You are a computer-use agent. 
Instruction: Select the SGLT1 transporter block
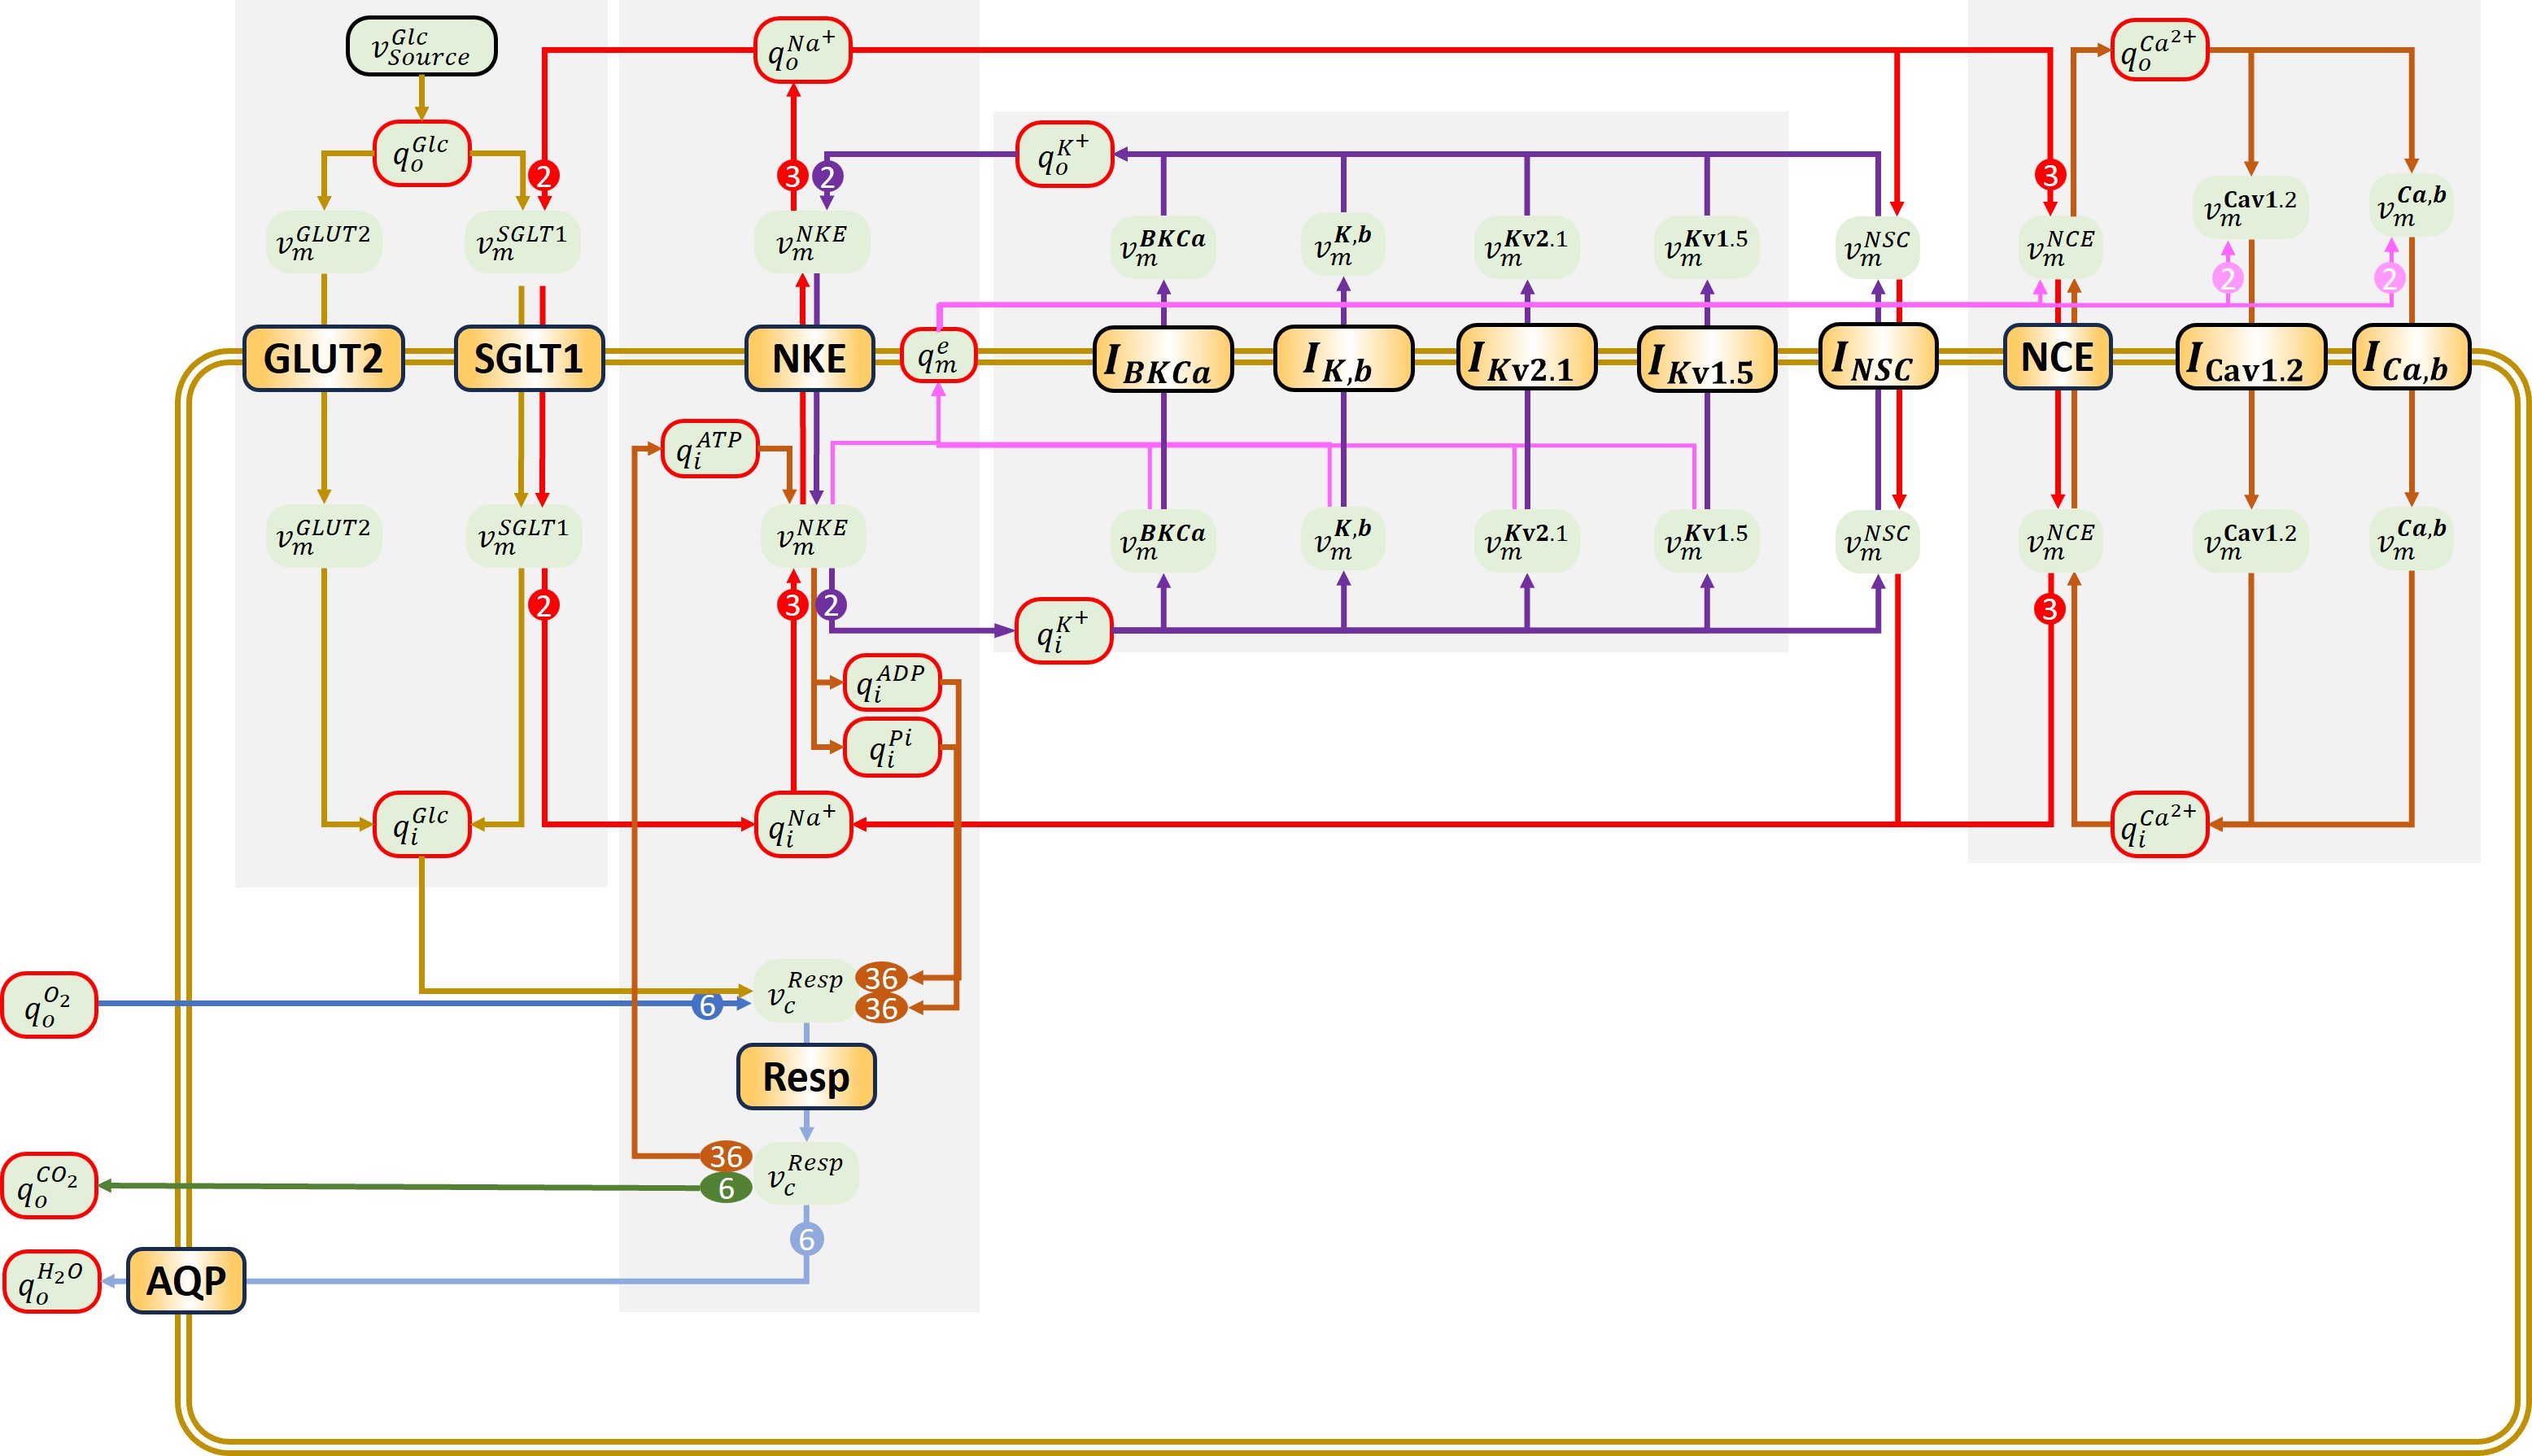pyautogui.click(x=528, y=358)
